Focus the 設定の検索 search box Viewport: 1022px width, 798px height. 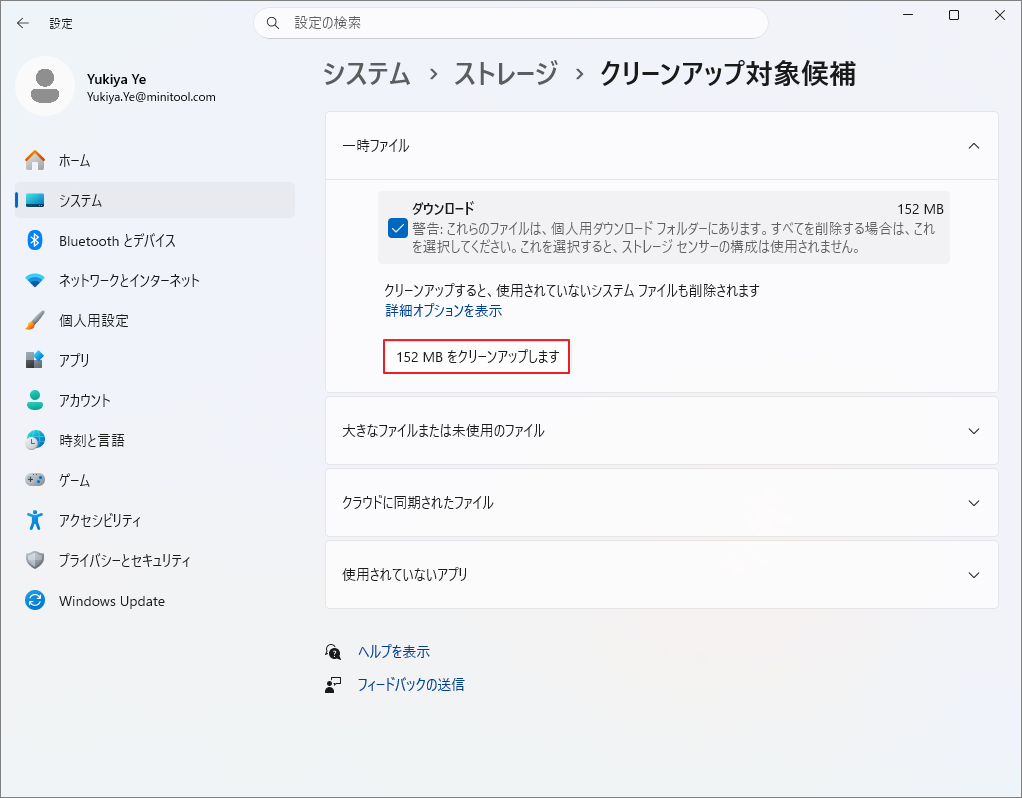510,23
